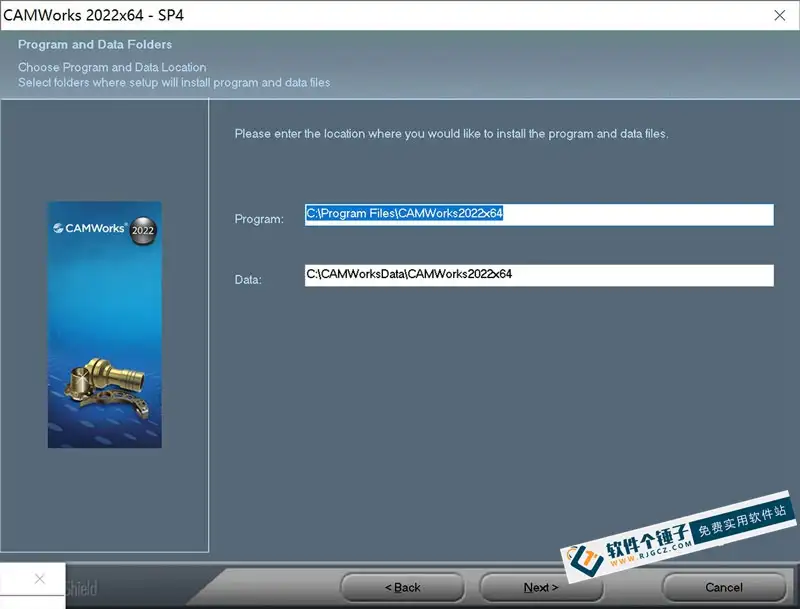Click the Data folder path field

tap(539, 275)
